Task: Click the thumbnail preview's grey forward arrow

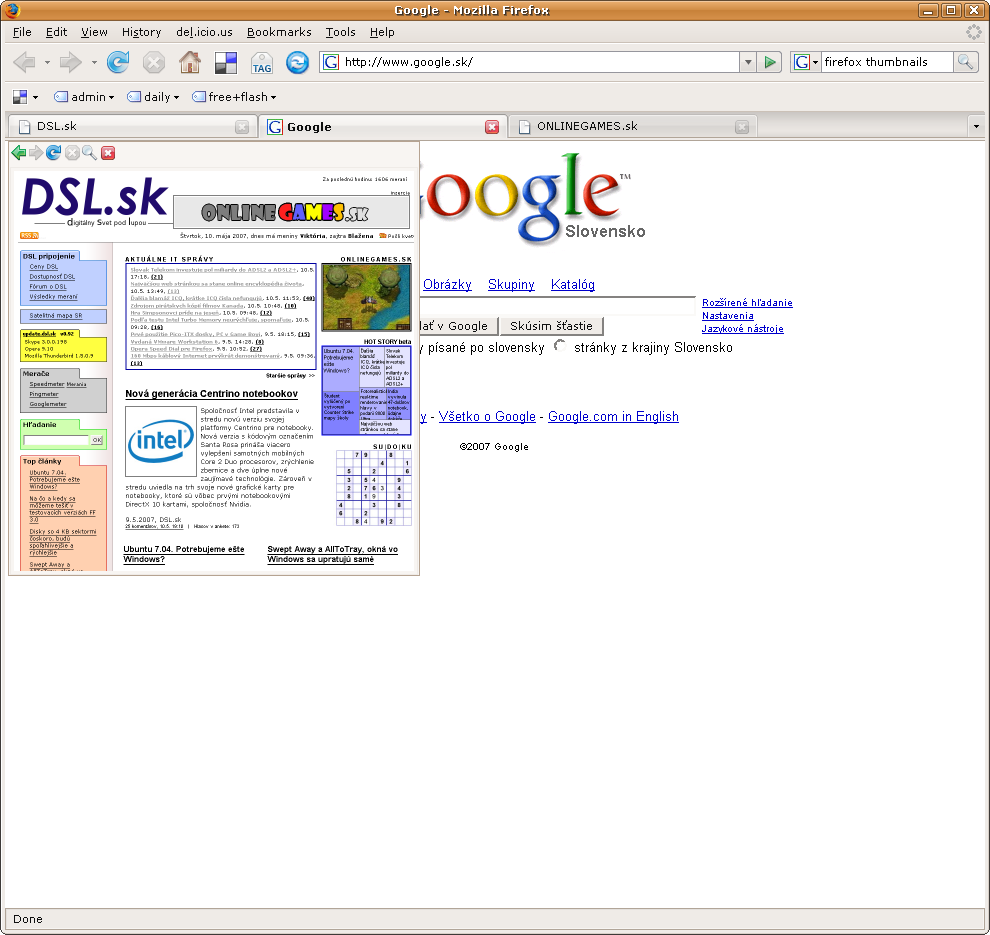Action: [36, 153]
